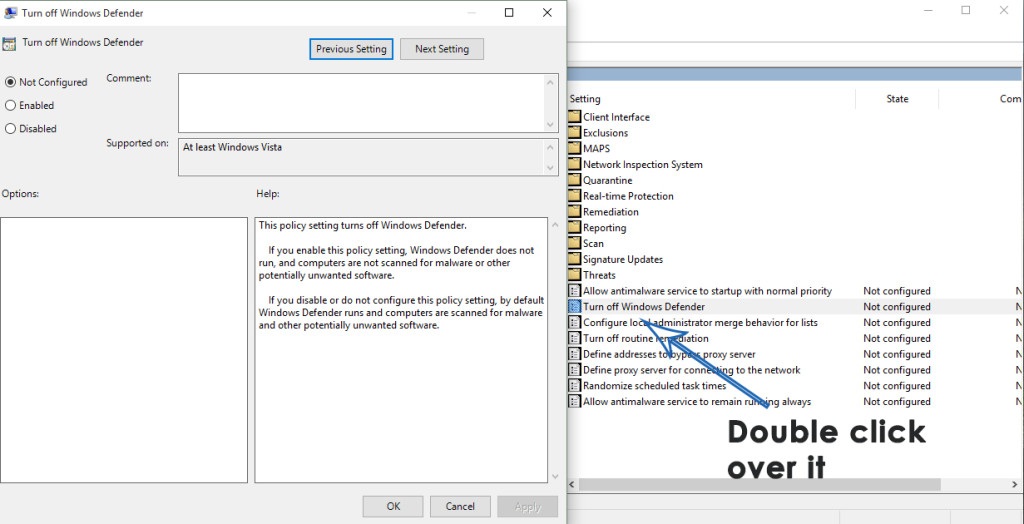Click 'Define proxy server for connecting to the network'
This screenshot has height=524, width=1024.
[x=692, y=370]
